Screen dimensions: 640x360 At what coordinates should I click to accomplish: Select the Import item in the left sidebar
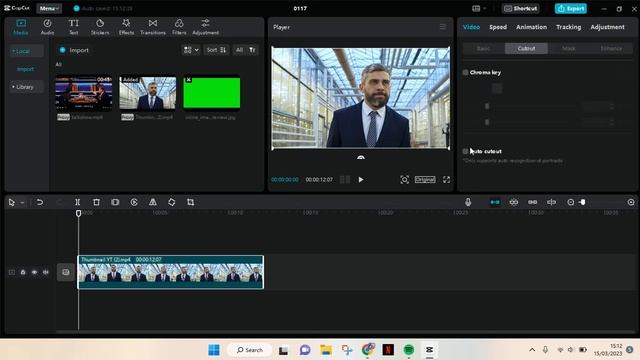25,69
